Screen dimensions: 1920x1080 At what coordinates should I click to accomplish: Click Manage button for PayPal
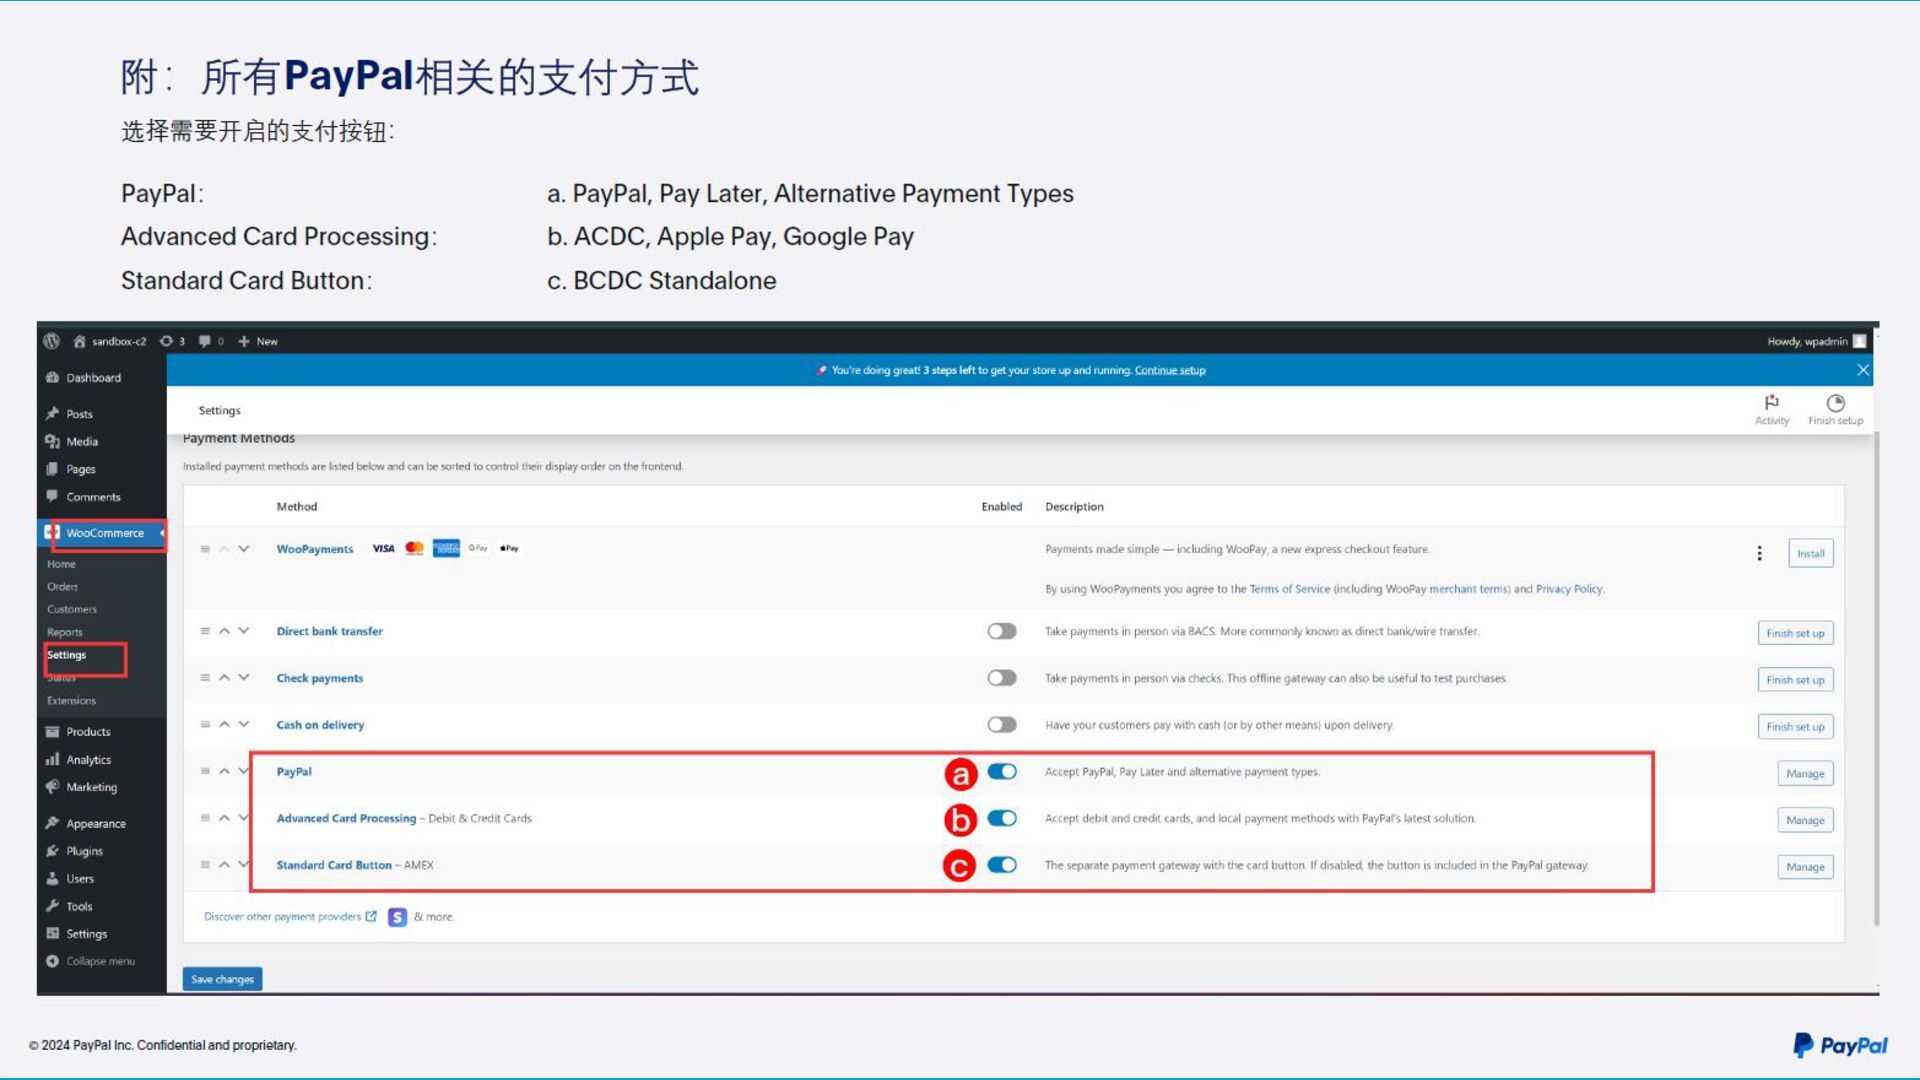[x=1805, y=773]
